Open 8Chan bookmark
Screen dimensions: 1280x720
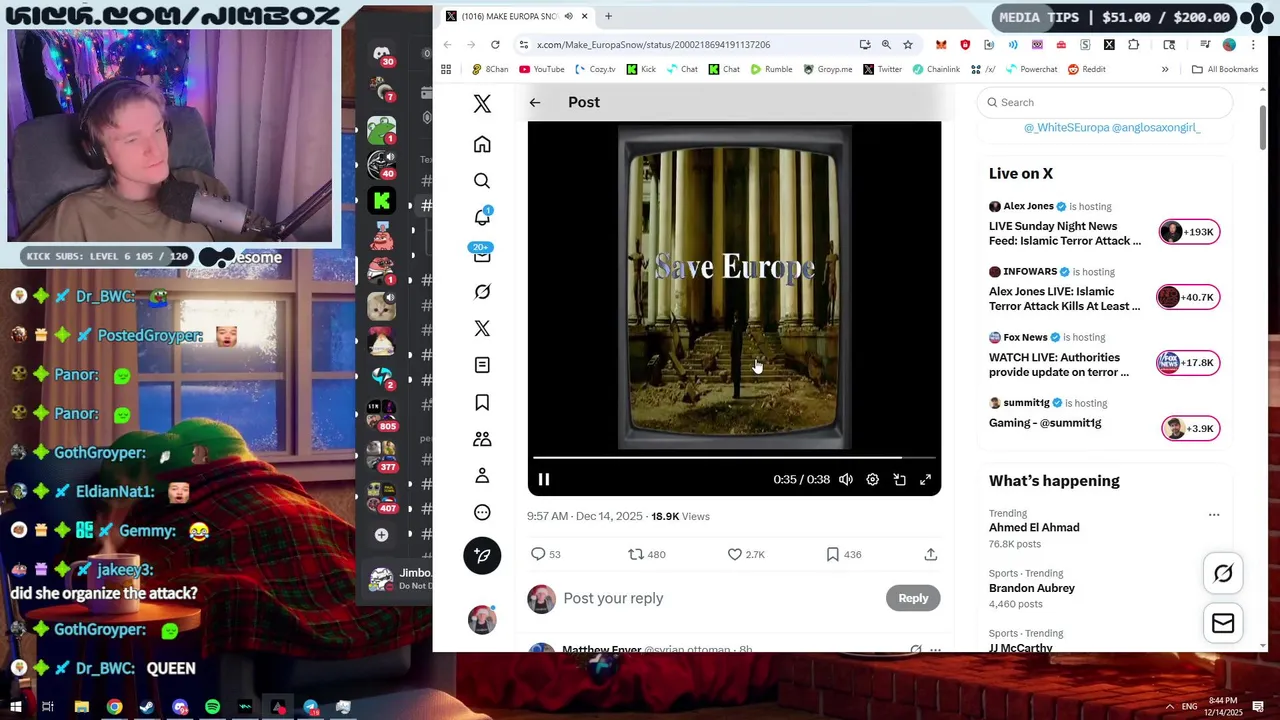coord(490,69)
